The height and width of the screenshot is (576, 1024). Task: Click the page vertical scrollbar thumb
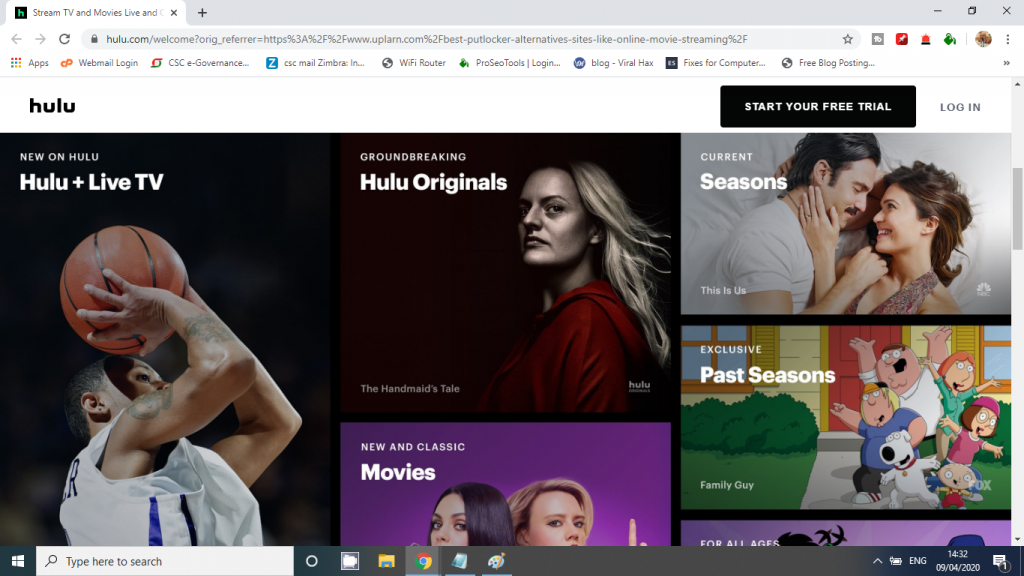point(1017,208)
